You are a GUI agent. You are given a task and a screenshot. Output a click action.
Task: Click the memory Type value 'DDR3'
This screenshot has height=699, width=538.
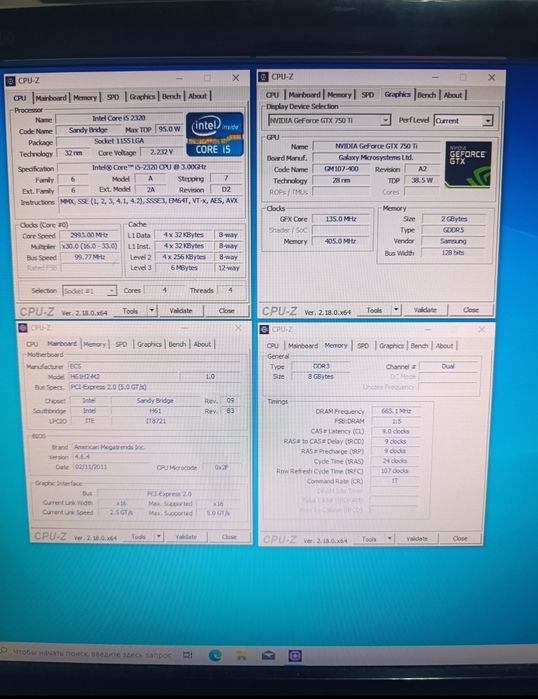pyautogui.click(x=321, y=366)
